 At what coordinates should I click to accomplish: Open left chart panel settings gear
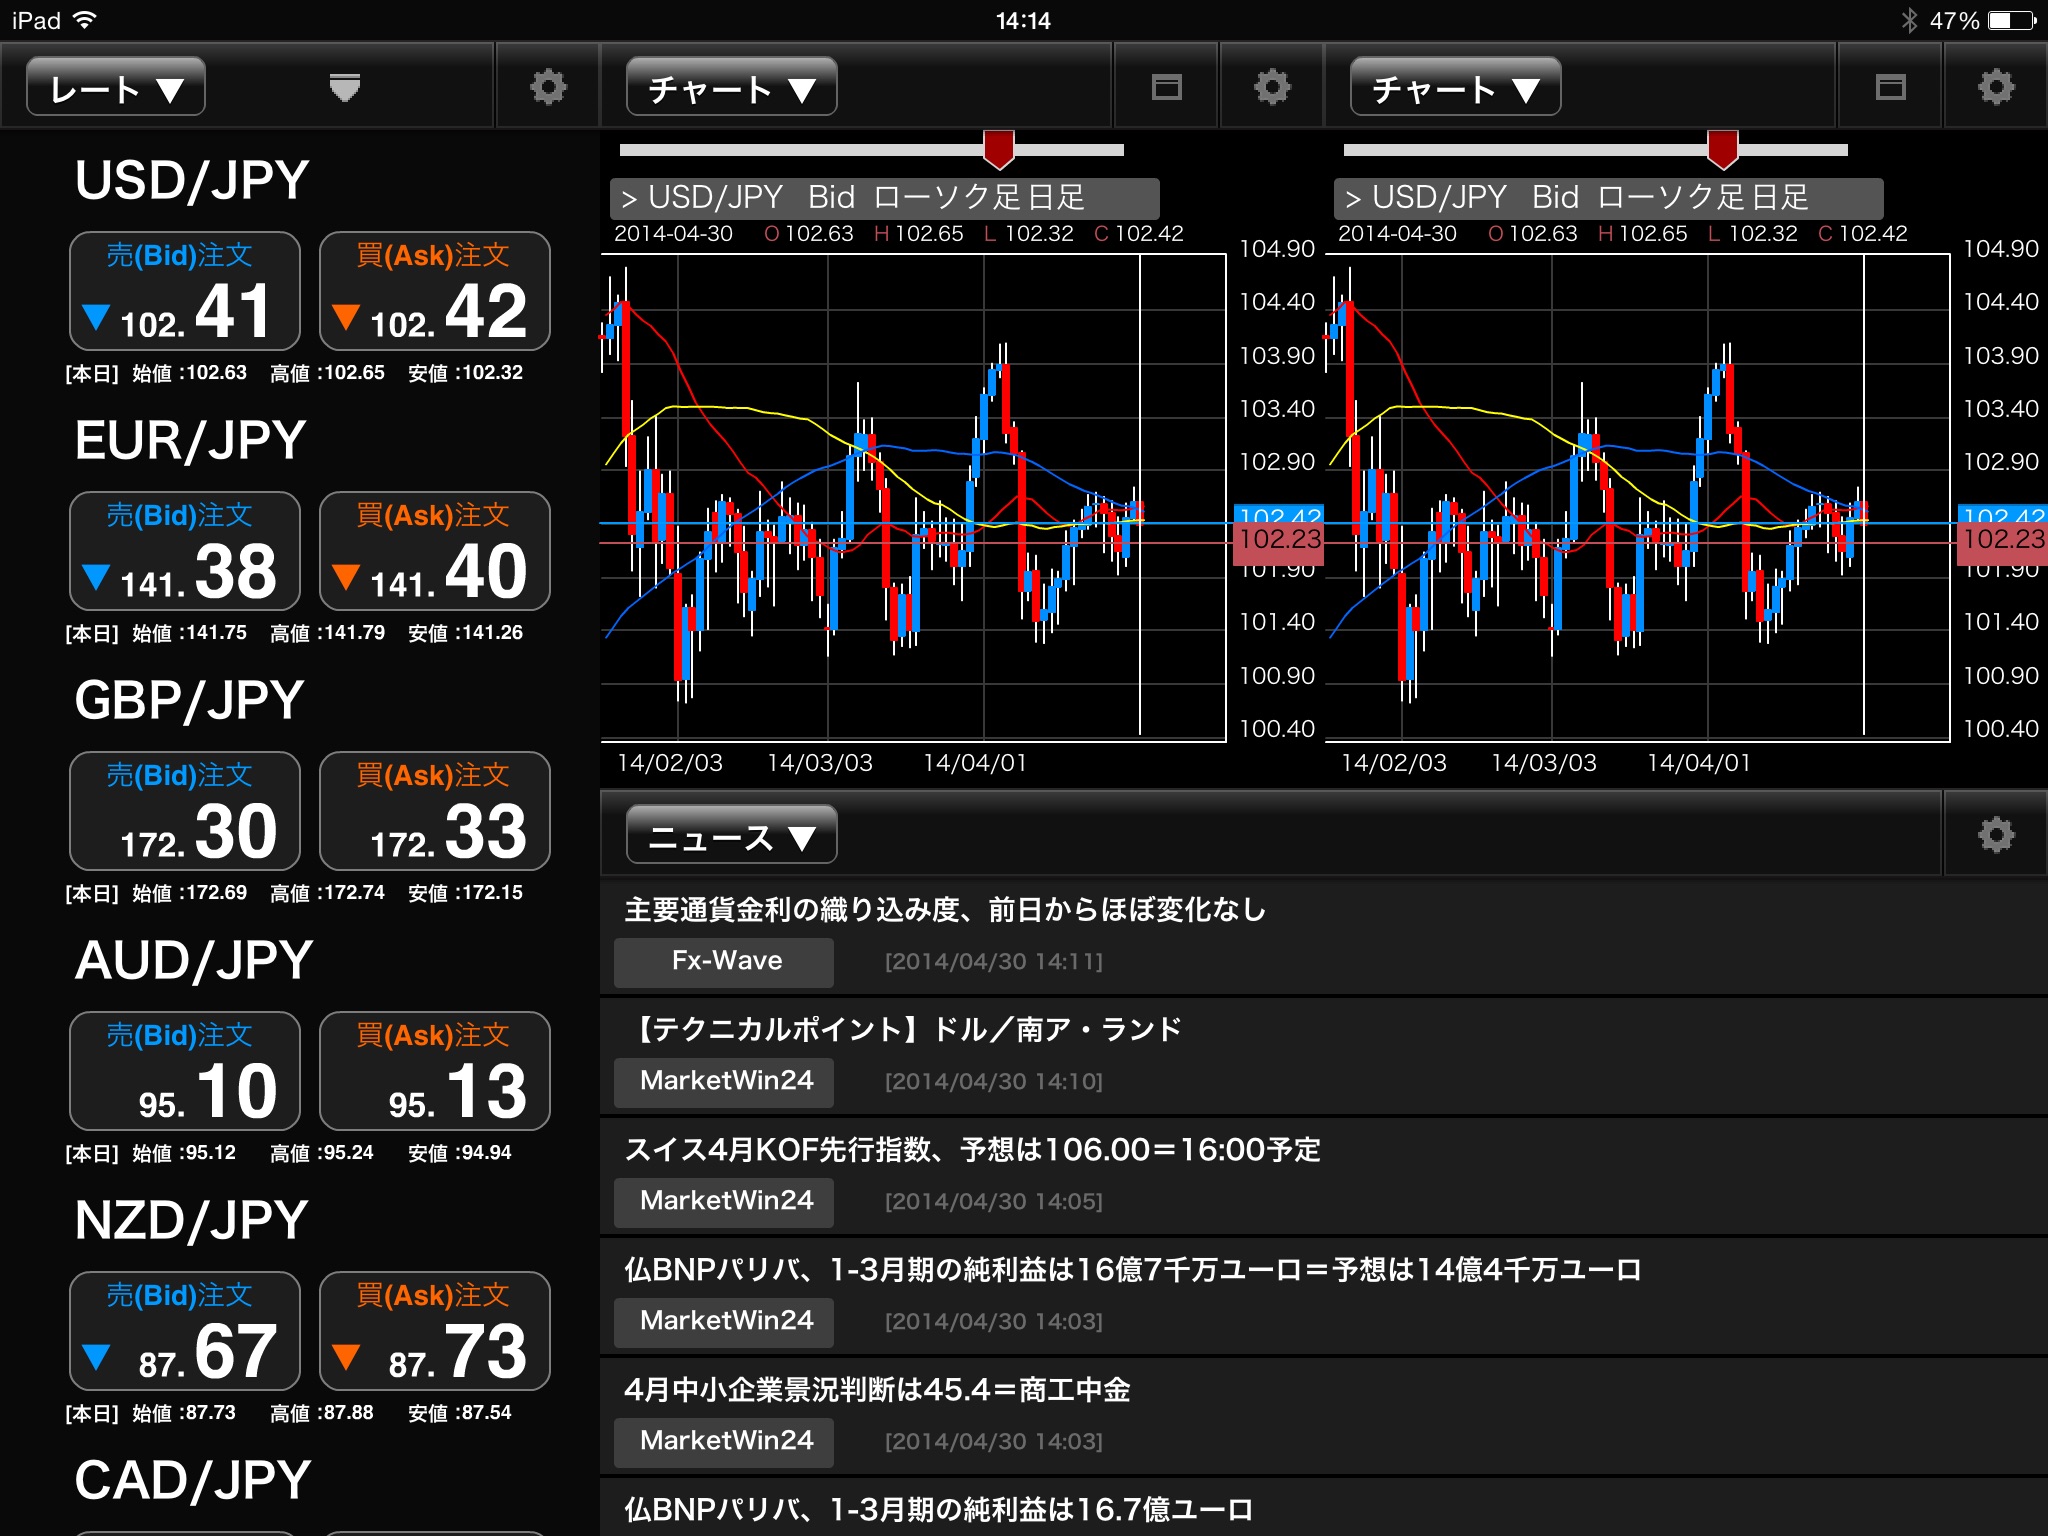(x=1272, y=87)
